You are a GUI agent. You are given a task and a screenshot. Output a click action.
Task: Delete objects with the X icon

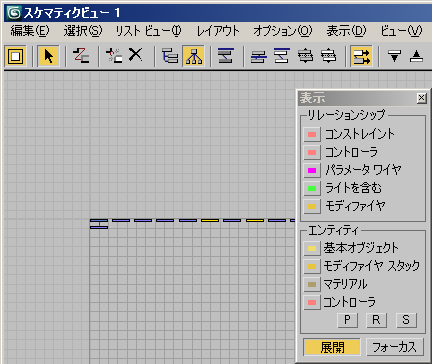tap(135, 55)
